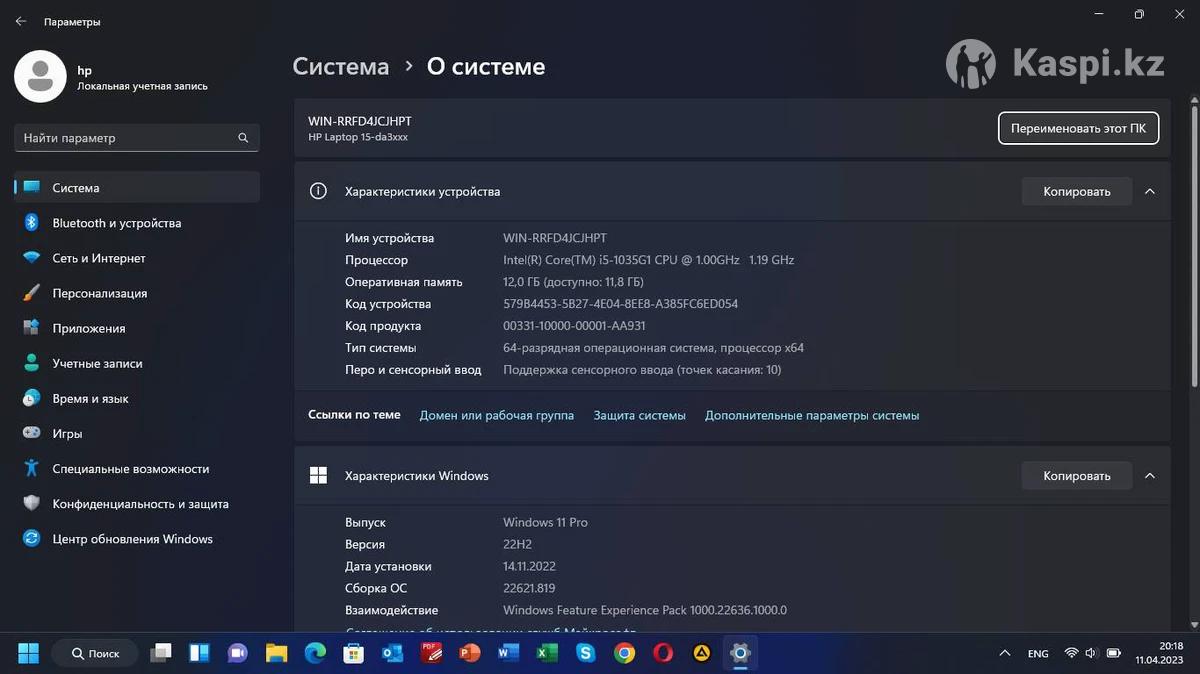The width and height of the screenshot is (1200, 674).
Task: Open Microsoft Store from the taskbar
Action: pos(353,653)
